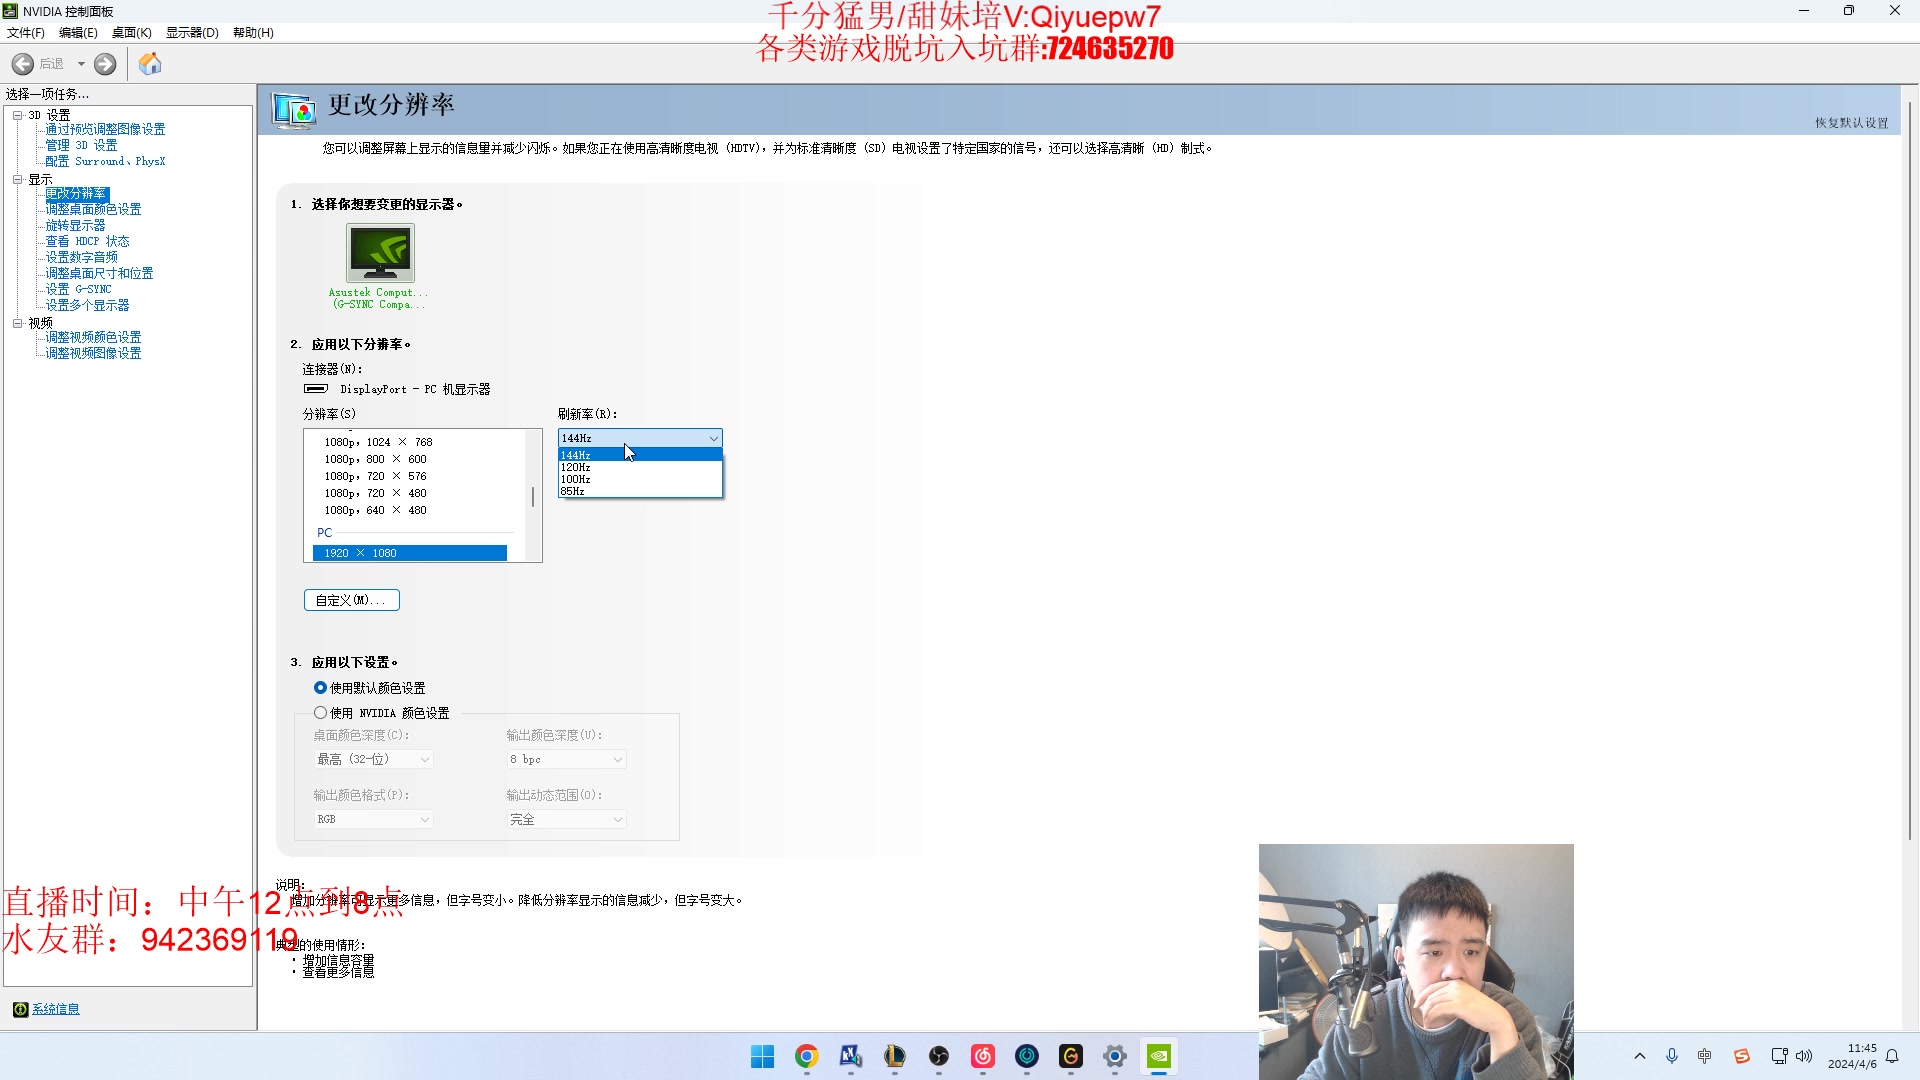Open OBS Studio from the taskbar

pyautogui.click(x=939, y=1056)
